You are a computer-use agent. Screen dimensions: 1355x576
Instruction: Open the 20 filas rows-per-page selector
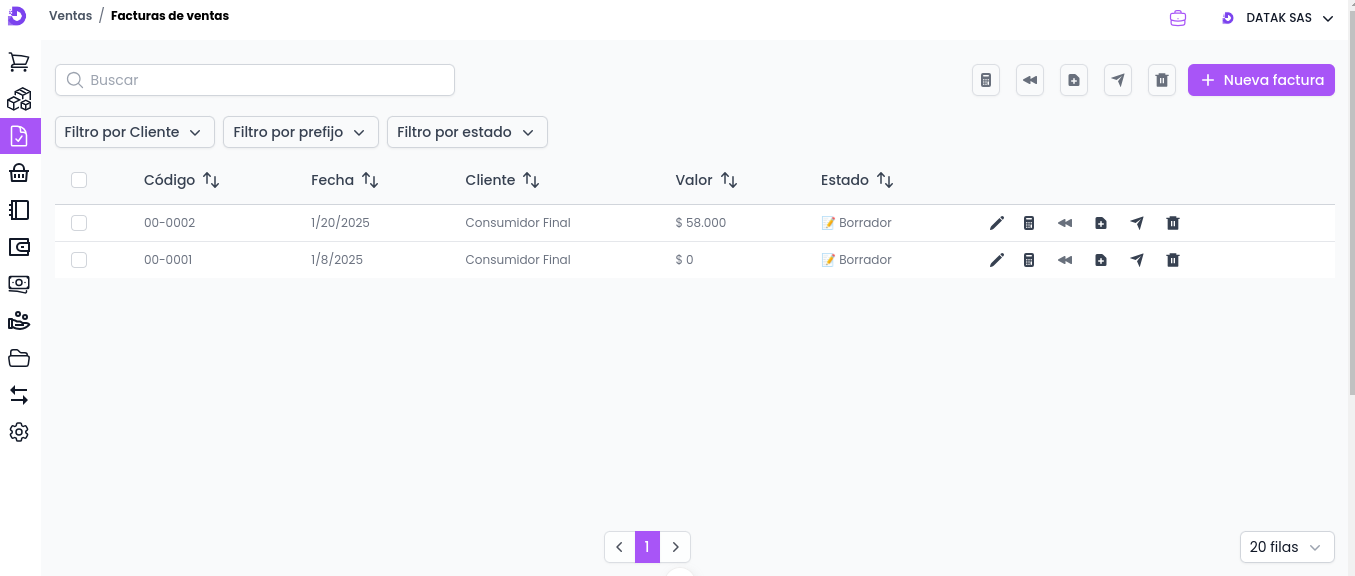tap(1286, 547)
